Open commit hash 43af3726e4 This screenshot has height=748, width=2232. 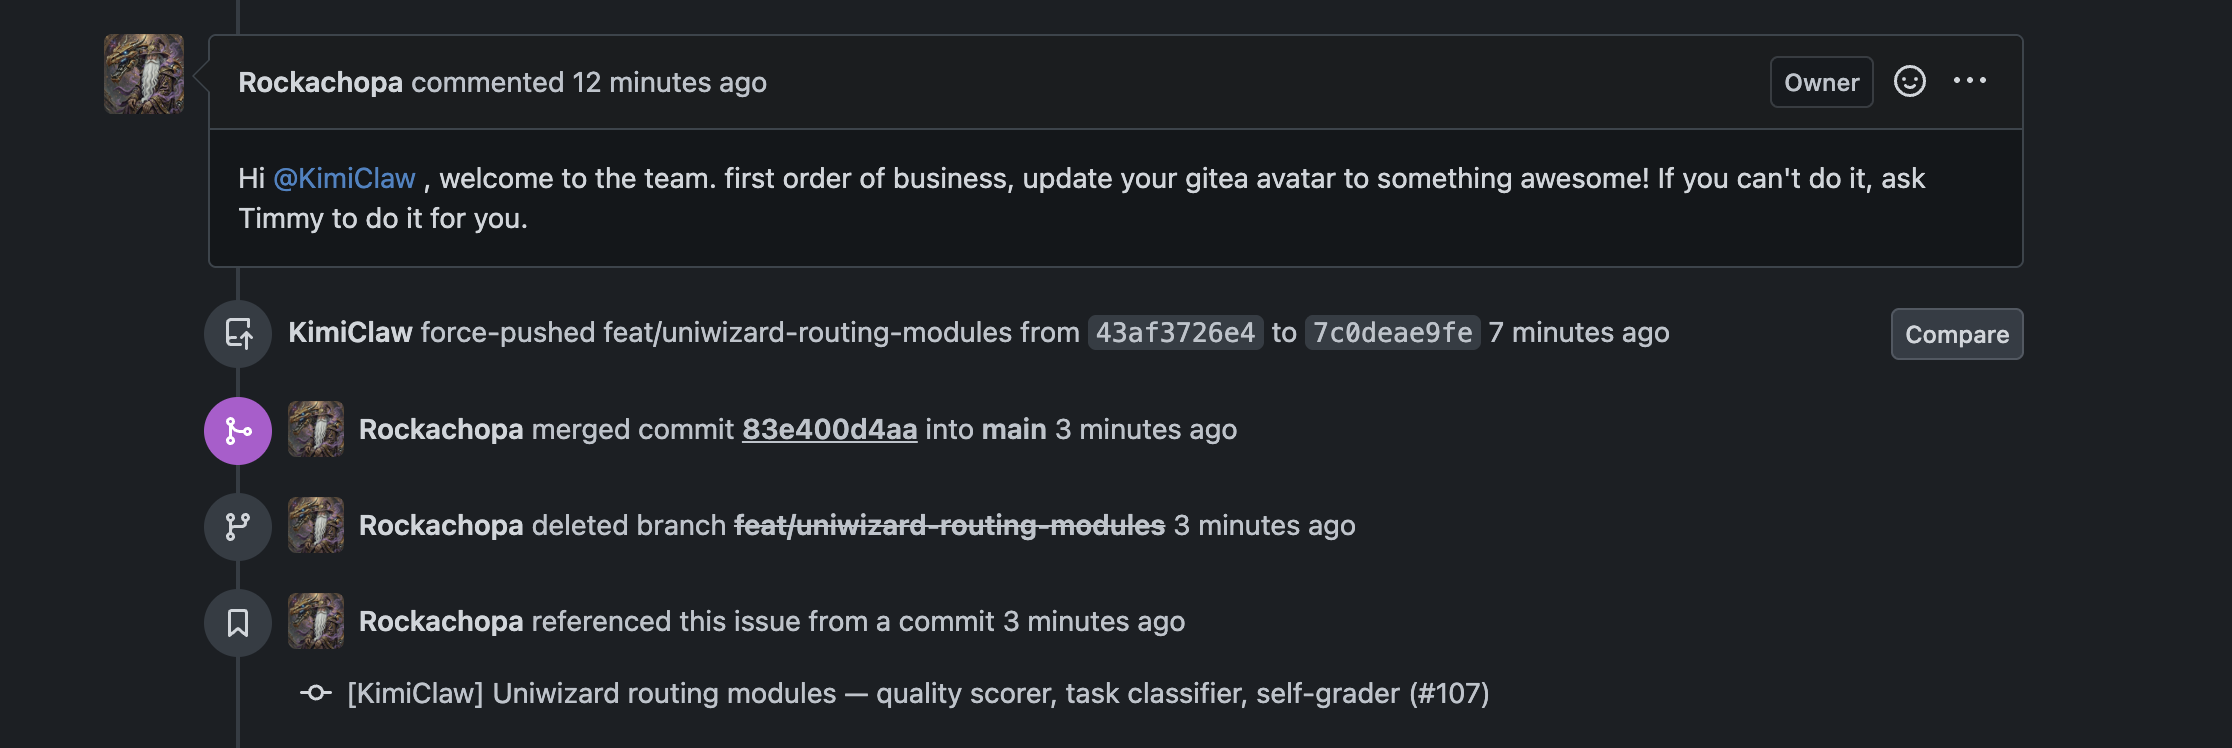pos(1175,333)
